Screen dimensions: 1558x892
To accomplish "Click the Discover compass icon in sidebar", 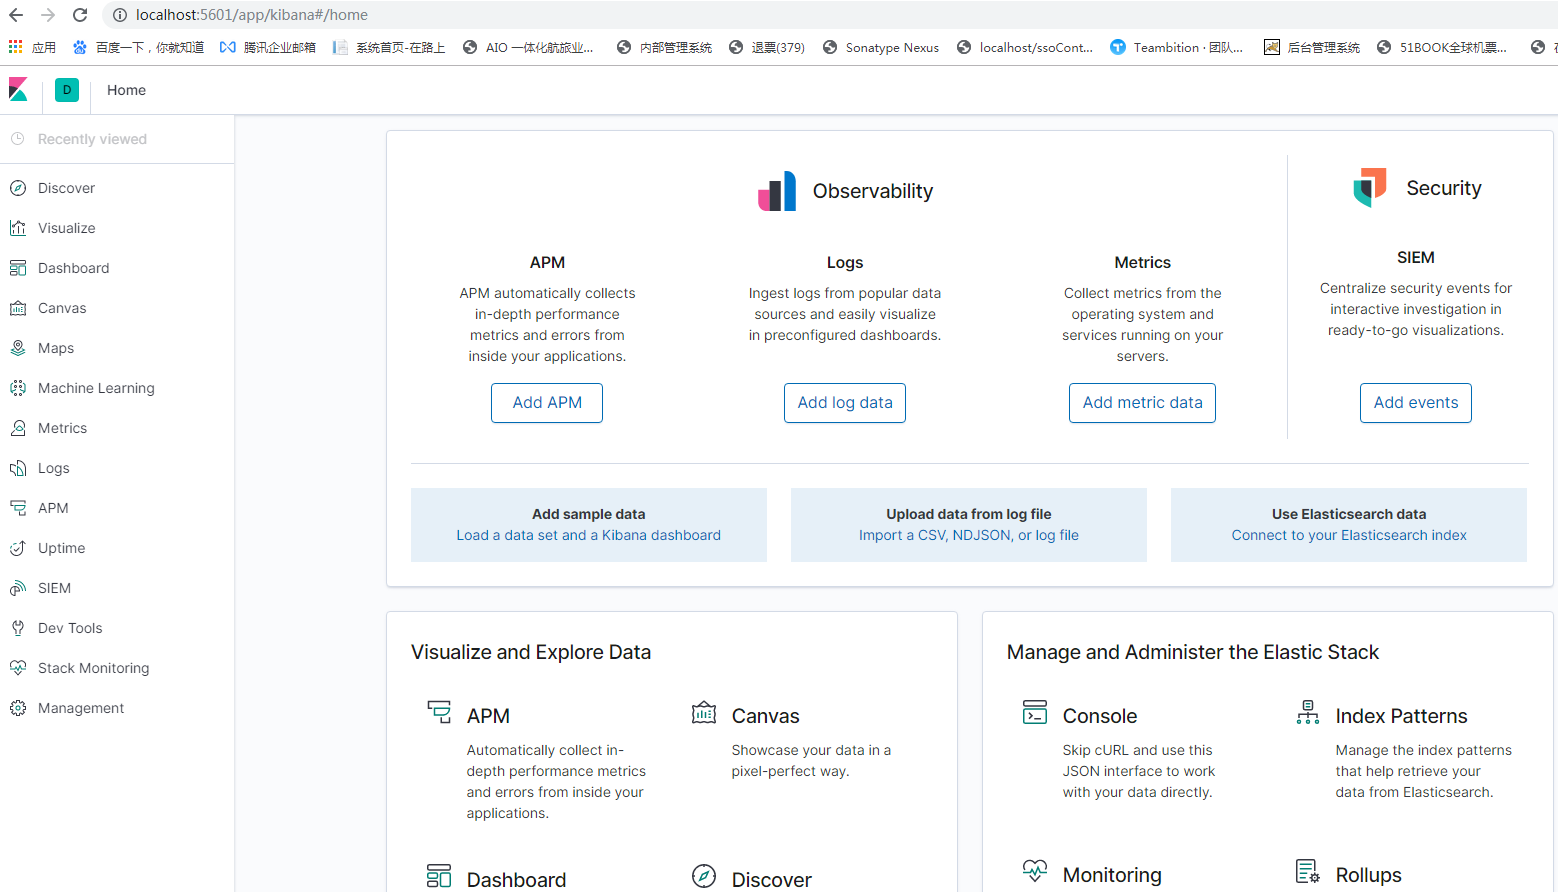I will click(18, 188).
